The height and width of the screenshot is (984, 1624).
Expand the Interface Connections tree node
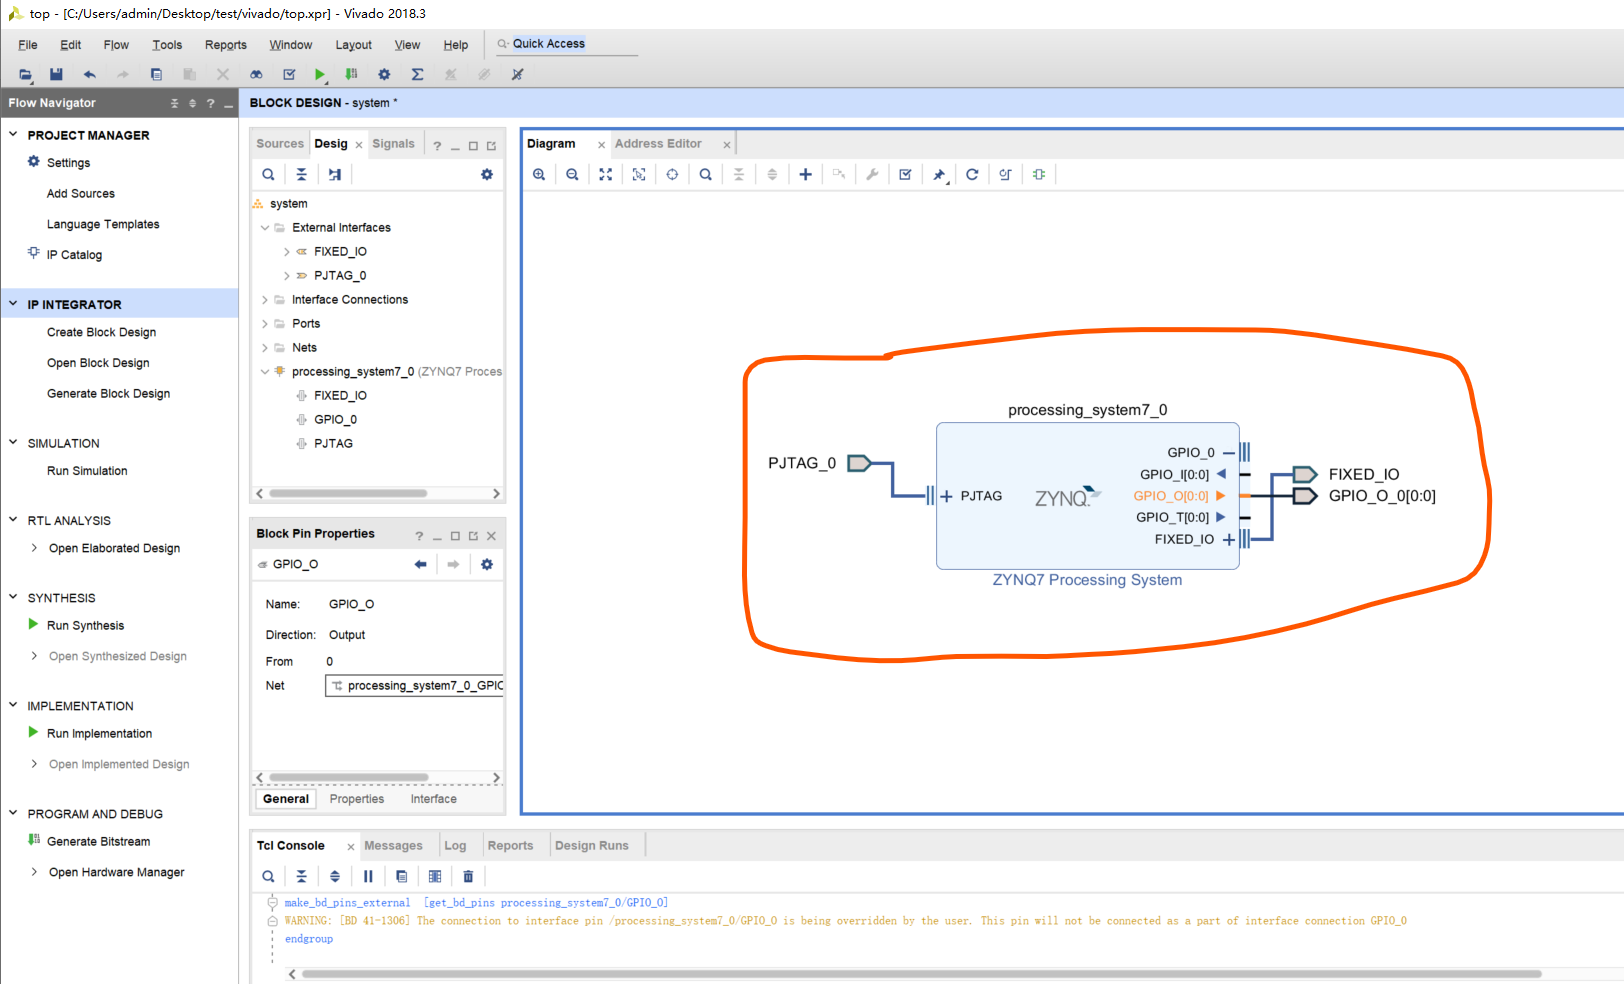coord(265,300)
